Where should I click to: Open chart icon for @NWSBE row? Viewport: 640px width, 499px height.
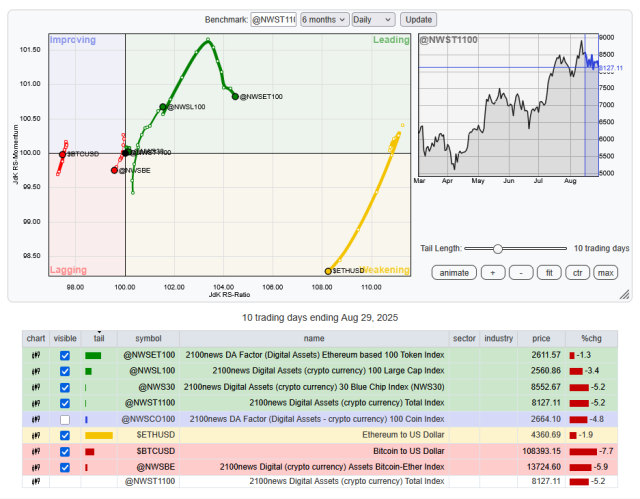pos(36,467)
